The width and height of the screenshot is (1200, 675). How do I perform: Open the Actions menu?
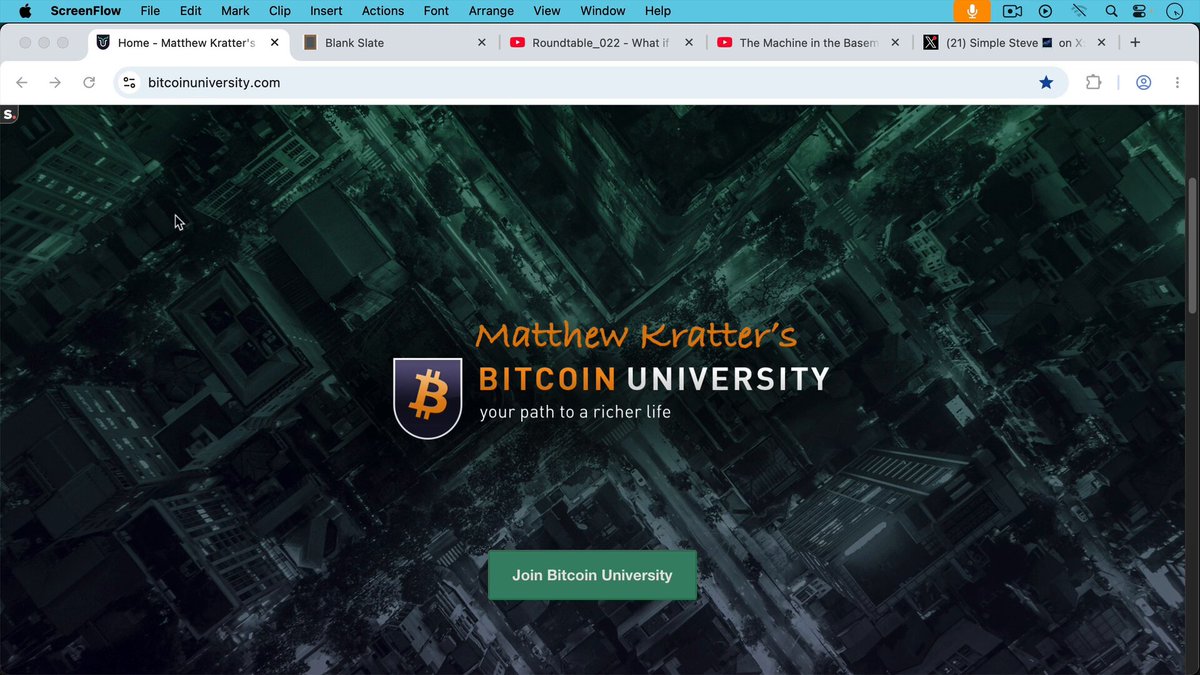click(383, 11)
